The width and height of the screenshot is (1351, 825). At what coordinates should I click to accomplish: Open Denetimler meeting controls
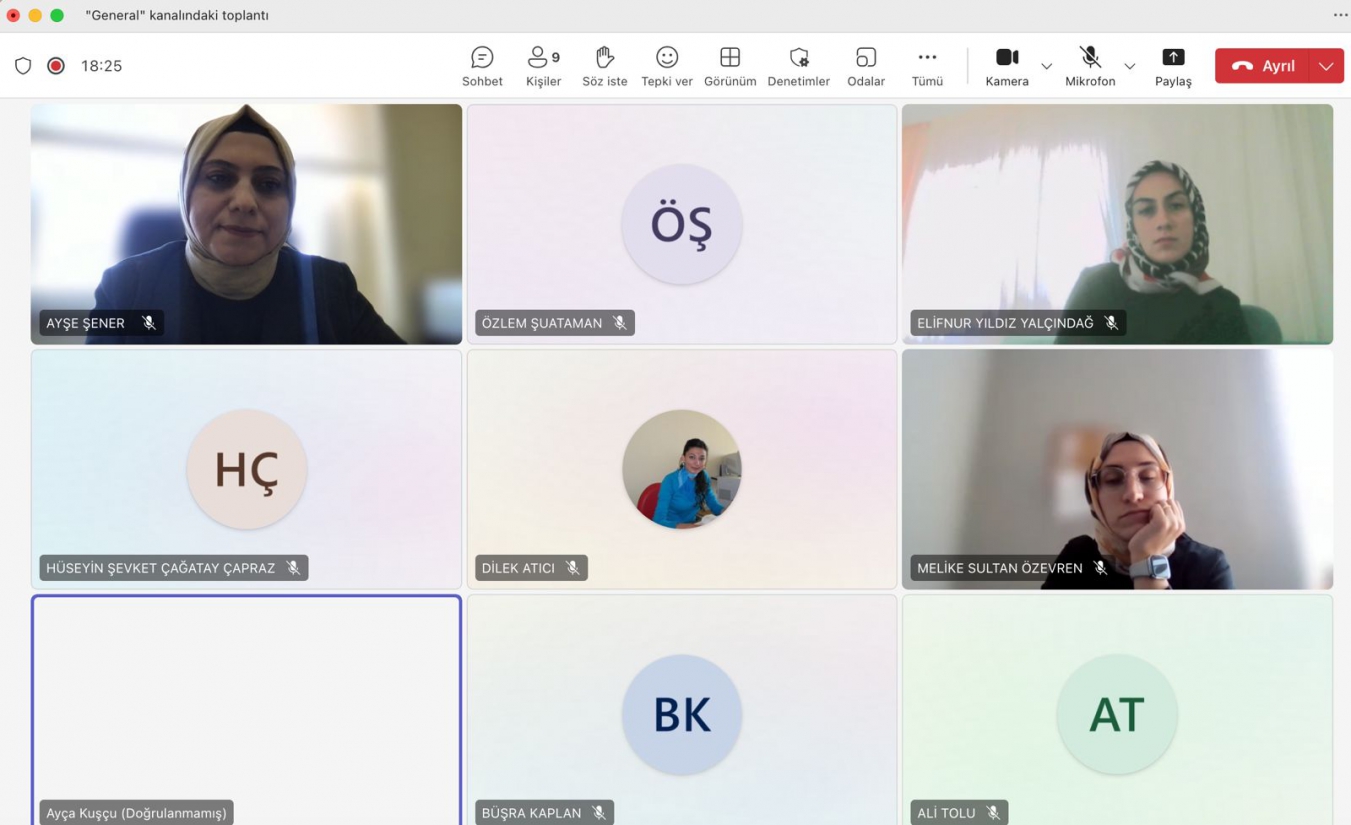(798, 66)
